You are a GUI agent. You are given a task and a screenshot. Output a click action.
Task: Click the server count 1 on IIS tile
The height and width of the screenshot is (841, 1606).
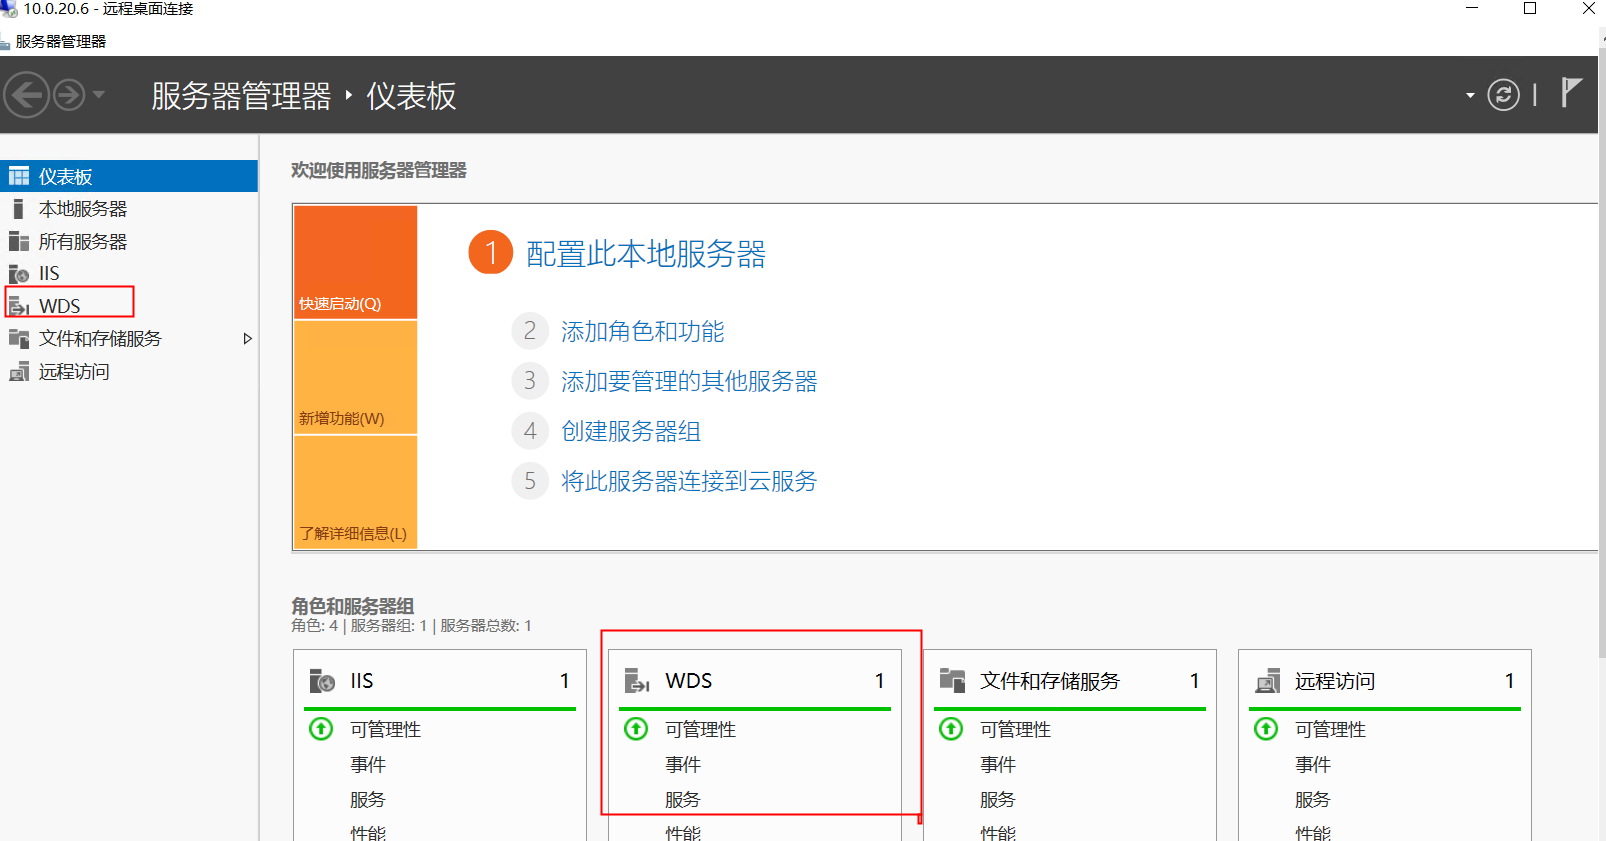coord(564,681)
